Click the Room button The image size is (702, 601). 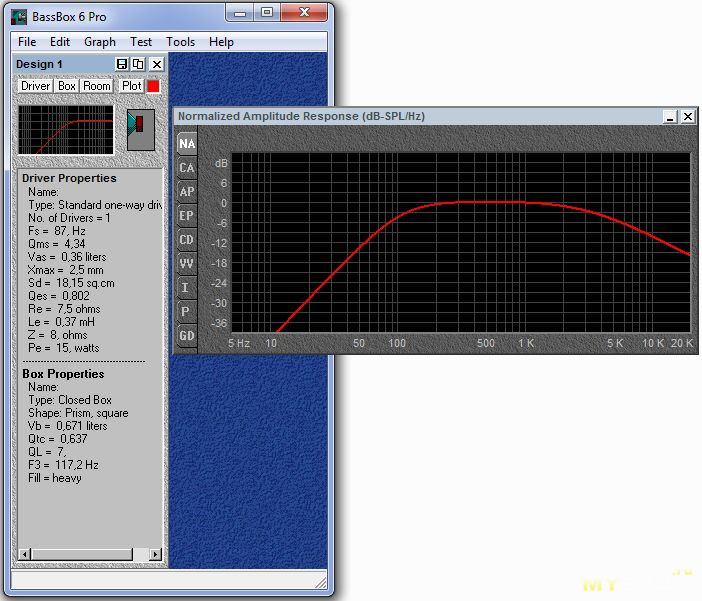click(97, 86)
